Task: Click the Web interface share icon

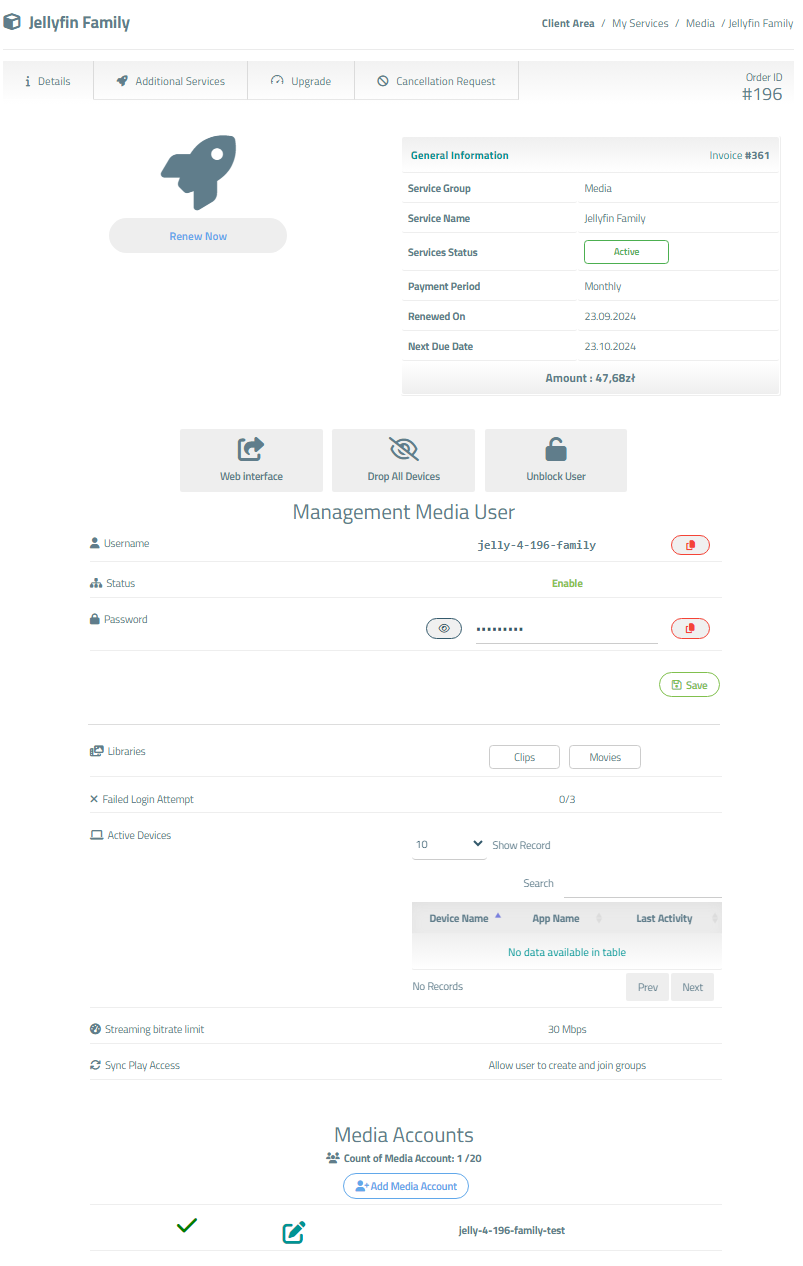Action: [251, 449]
